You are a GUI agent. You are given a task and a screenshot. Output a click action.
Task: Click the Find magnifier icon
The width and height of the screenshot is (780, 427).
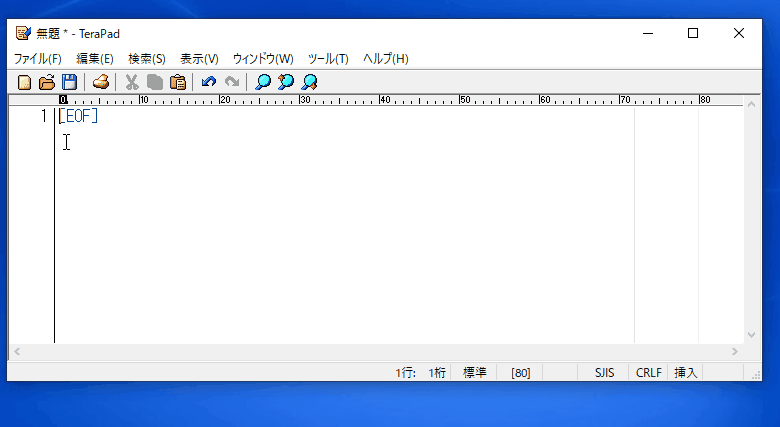point(263,82)
